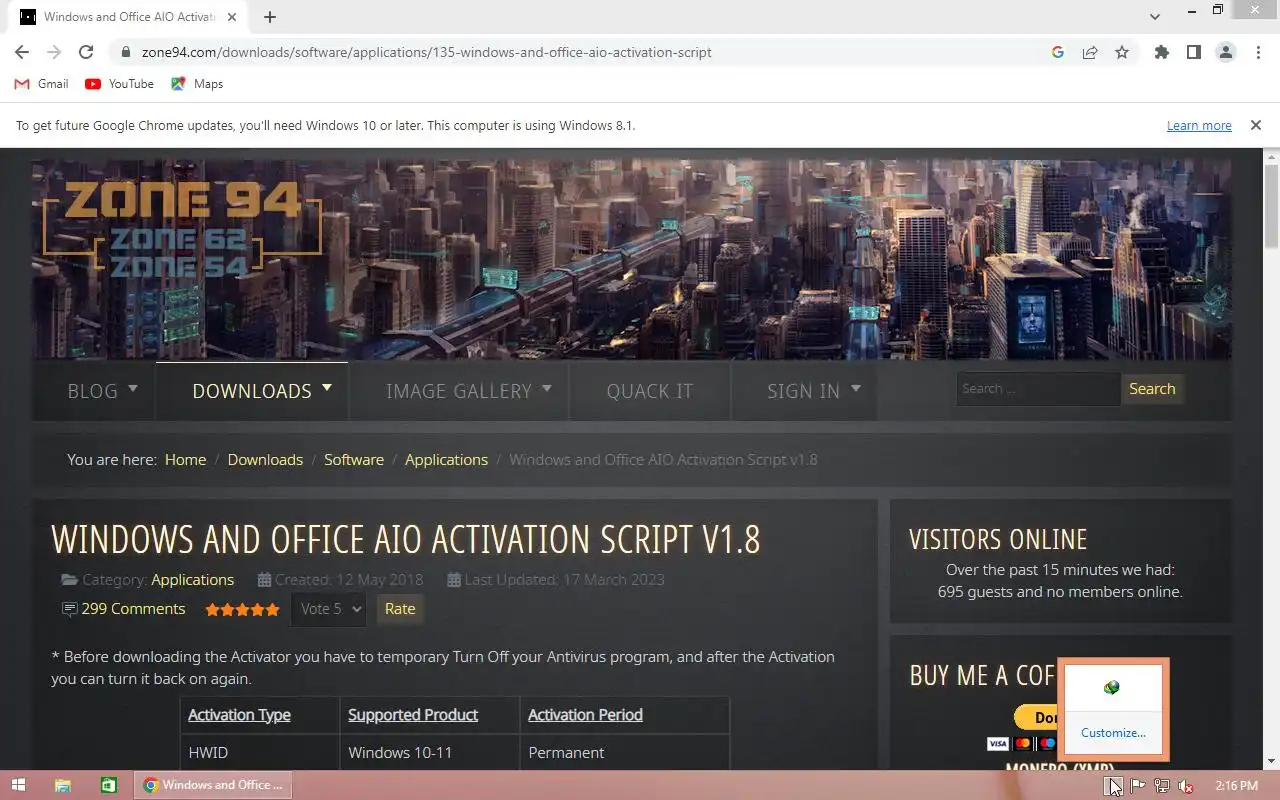
Task: Open the Maps bookmark
Action: (x=197, y=84)
